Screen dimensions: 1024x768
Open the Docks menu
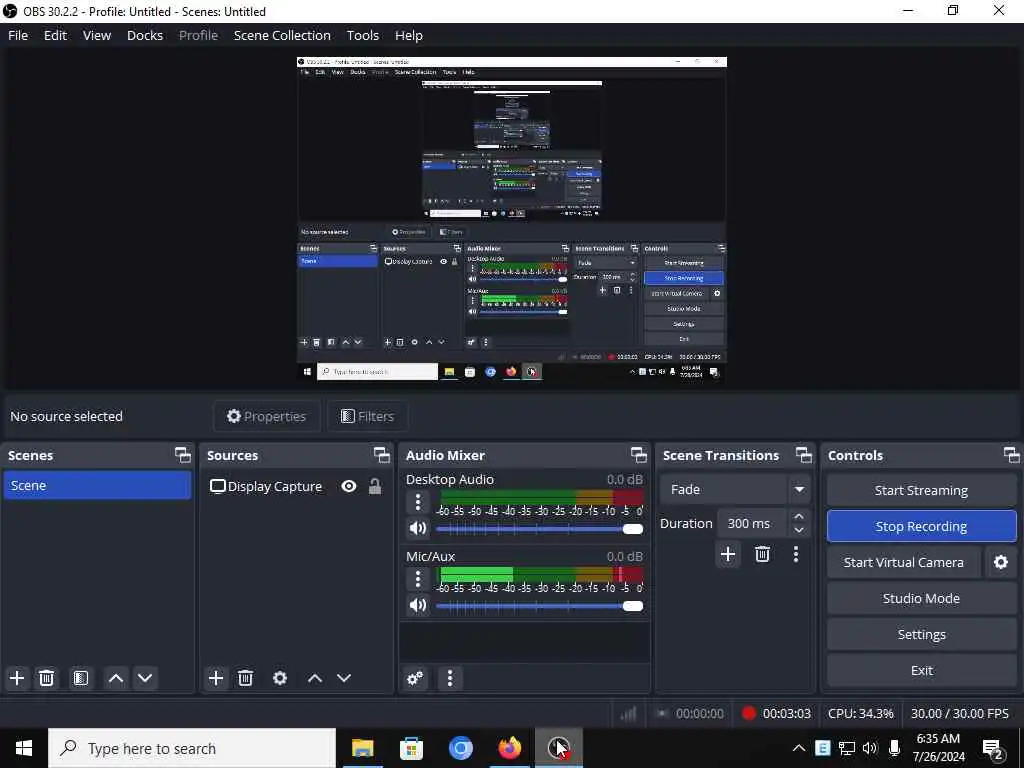click(145, 35)
